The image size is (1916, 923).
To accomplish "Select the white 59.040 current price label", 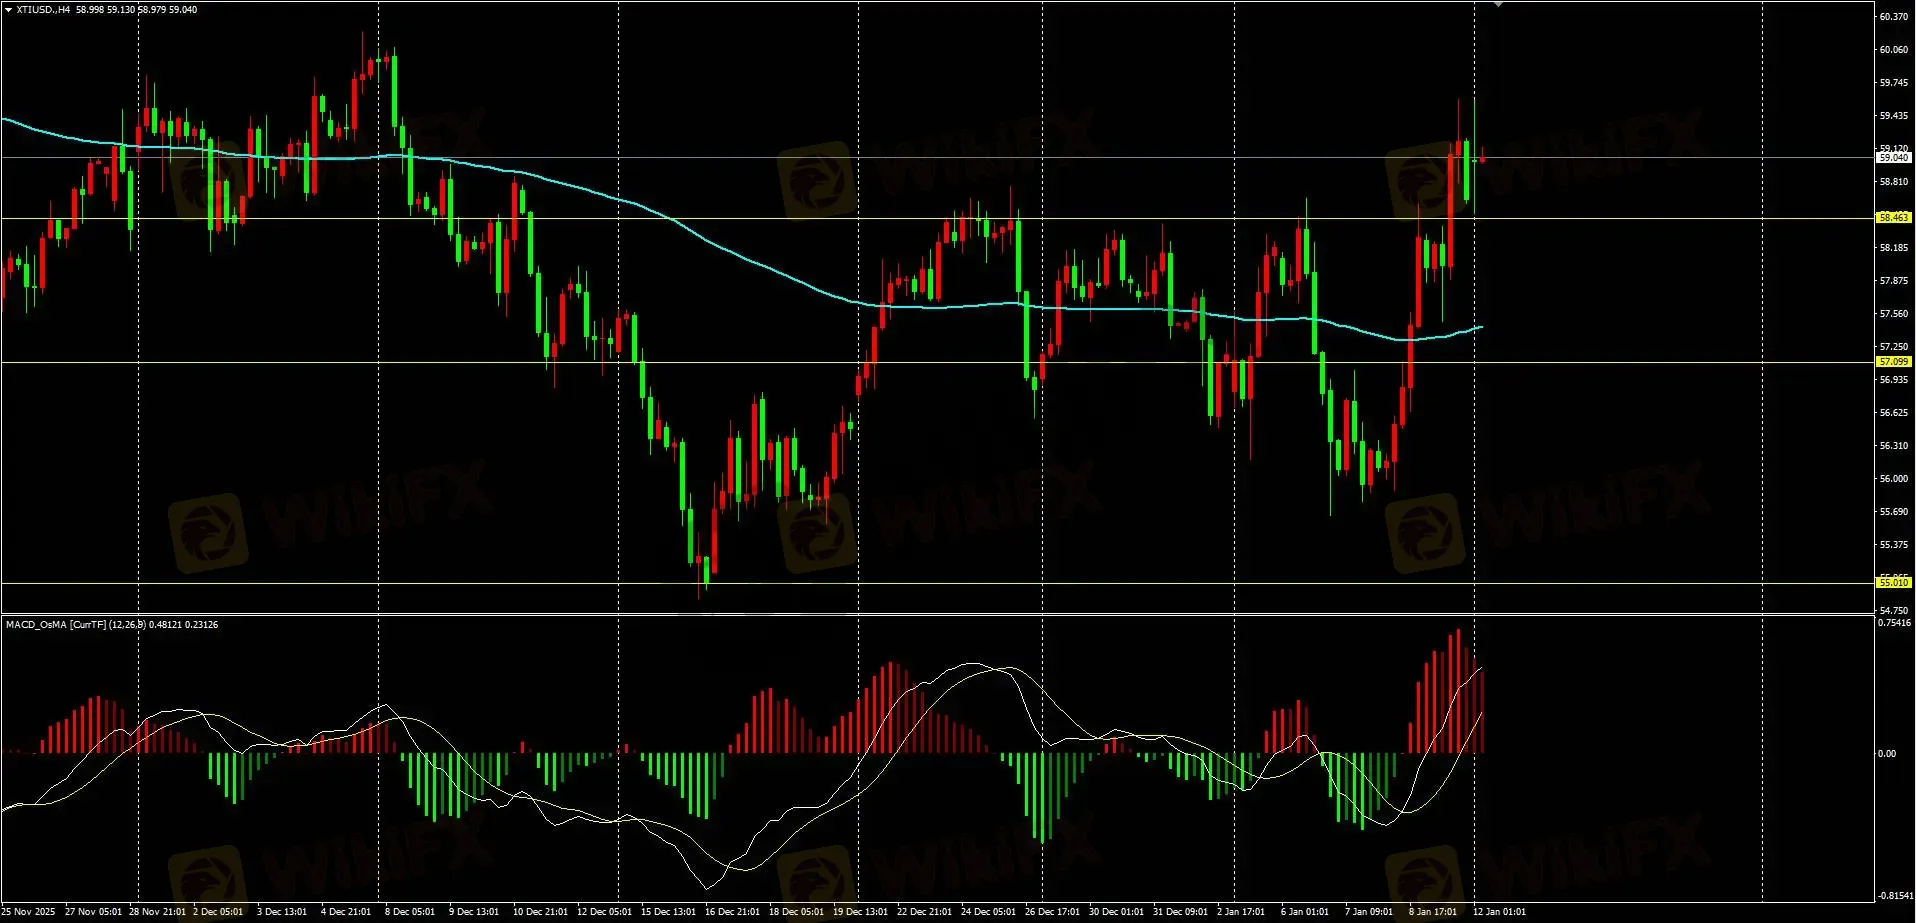I will (x=1894, y=158).
